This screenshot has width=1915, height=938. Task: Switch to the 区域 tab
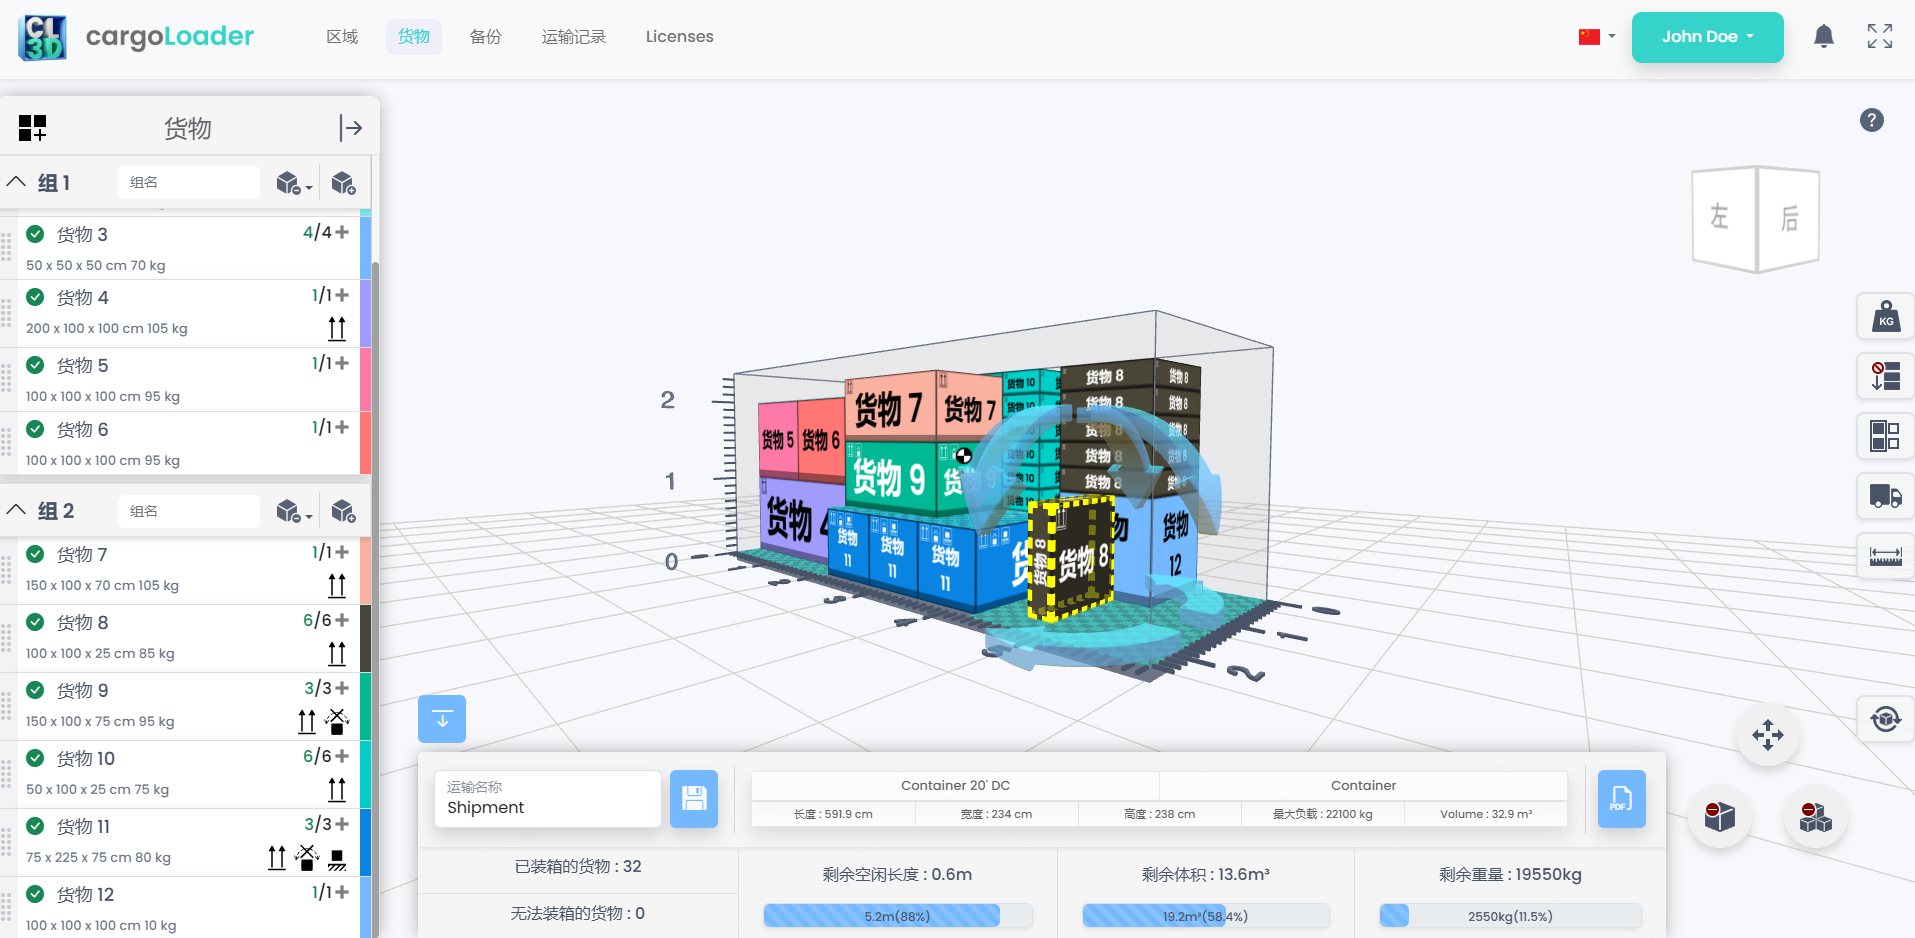pyautogui.click(x=341, y=36)
